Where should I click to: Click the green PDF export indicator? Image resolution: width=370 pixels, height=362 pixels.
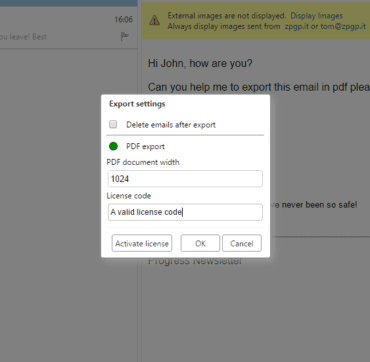113,146
